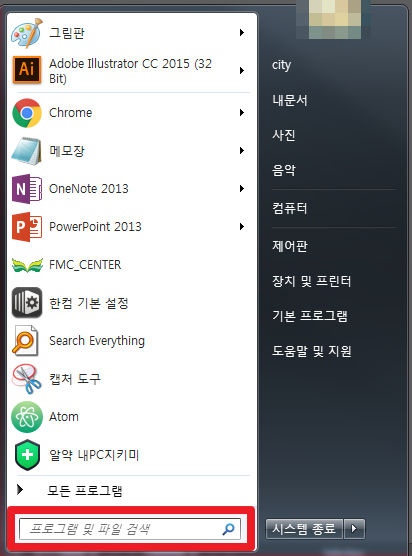Open 음악 library
The height and width of the screenshot is (556, 412).
click(284, 170)
